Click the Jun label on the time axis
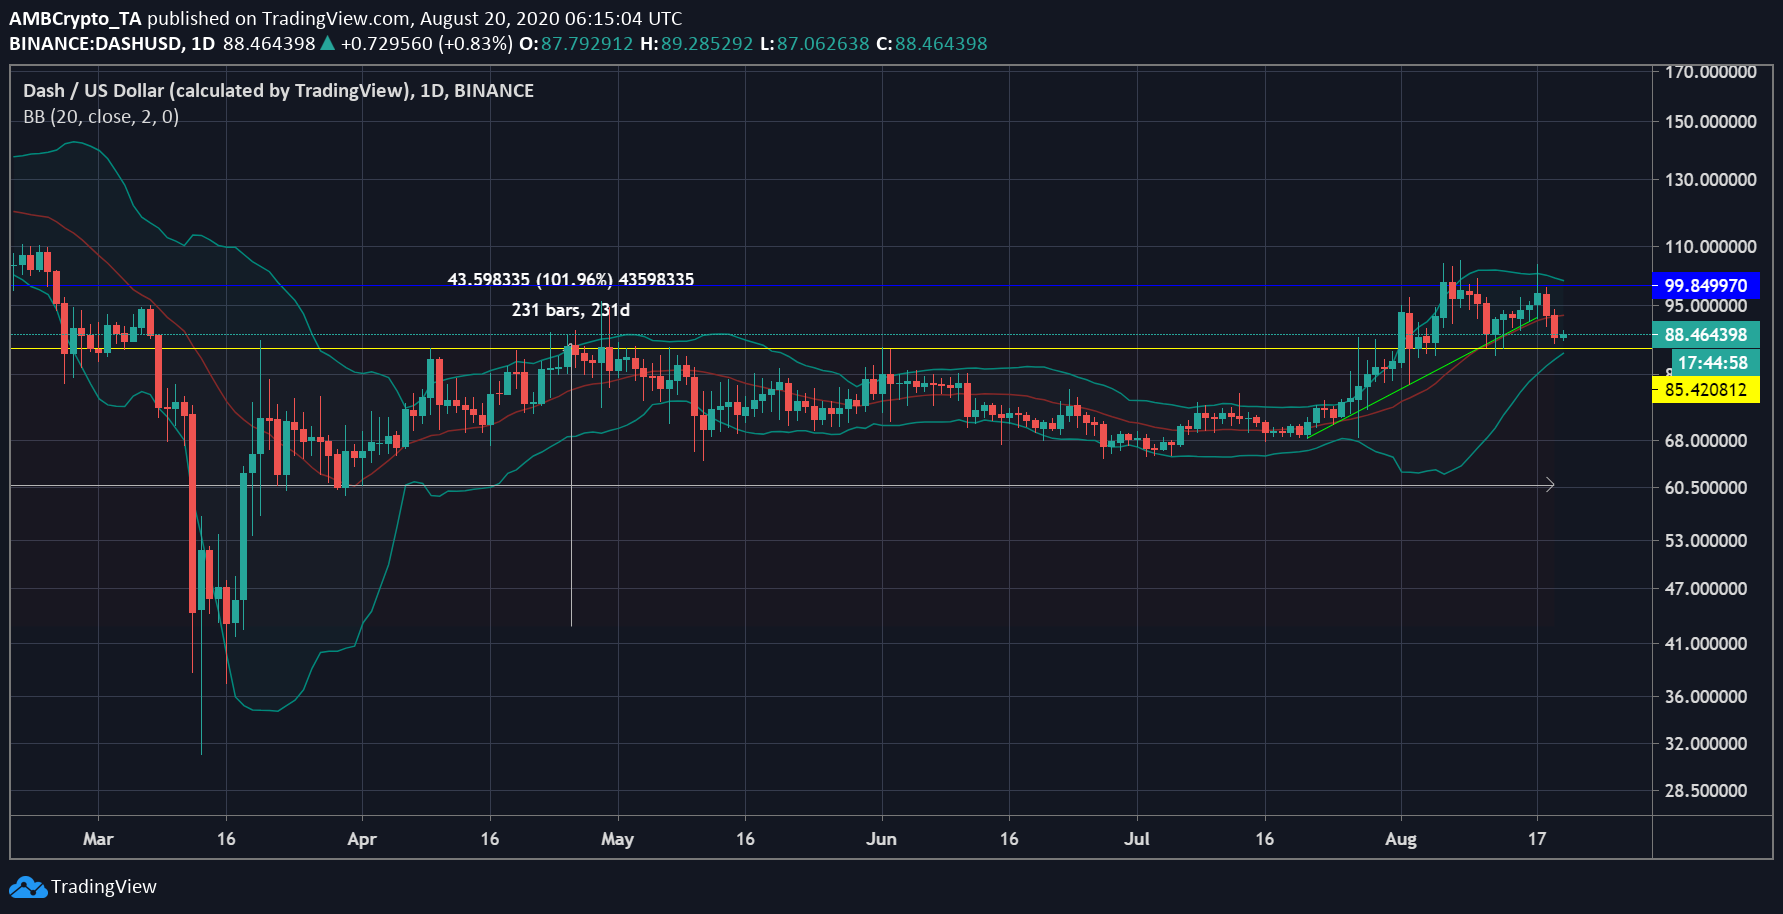Image resolution: width=1783 pixels, height=914 pixels. pyautogui.click(x=881, y=839)
